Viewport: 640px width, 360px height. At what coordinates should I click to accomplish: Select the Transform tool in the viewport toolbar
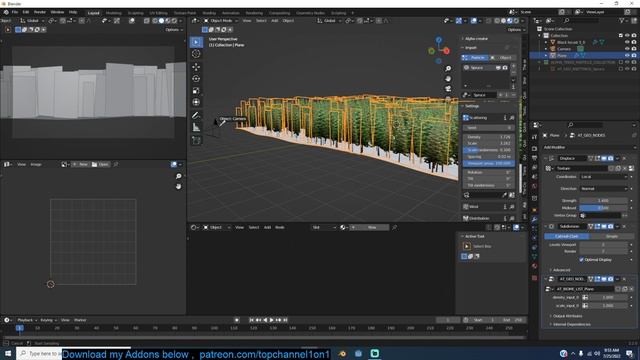pyautogui.click(x=196, y=102)
